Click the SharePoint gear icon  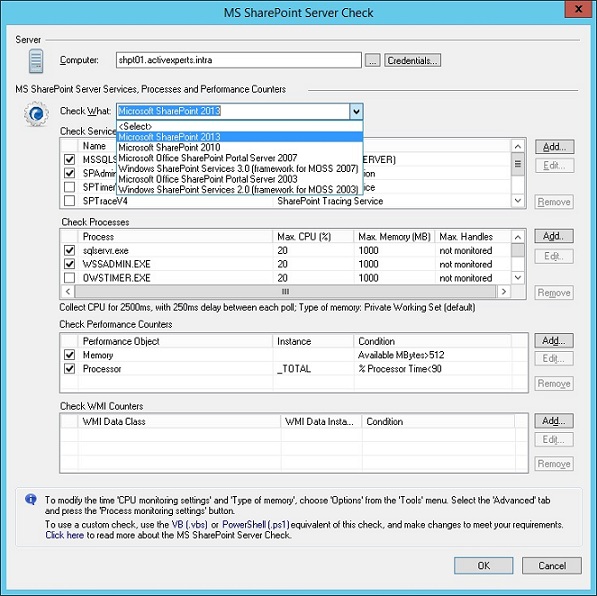(36, 113)
